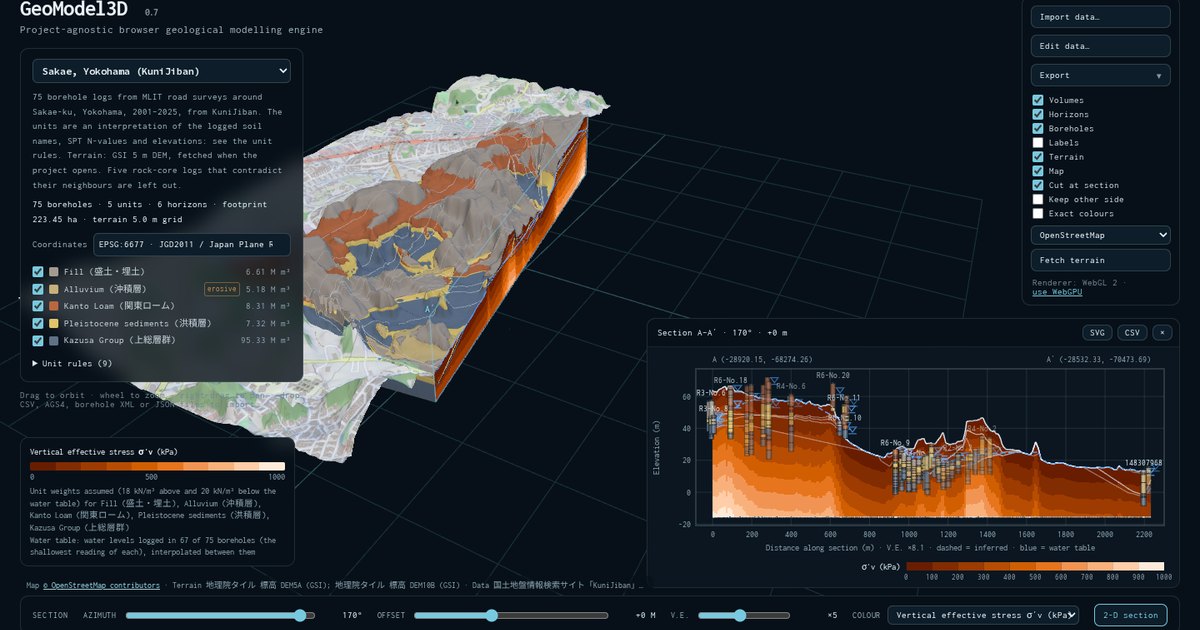Uncheck the Terrain checkbox
The height and width of the screenshot is (630, 1200).
pyautogui.click(x=1038, y=157)
